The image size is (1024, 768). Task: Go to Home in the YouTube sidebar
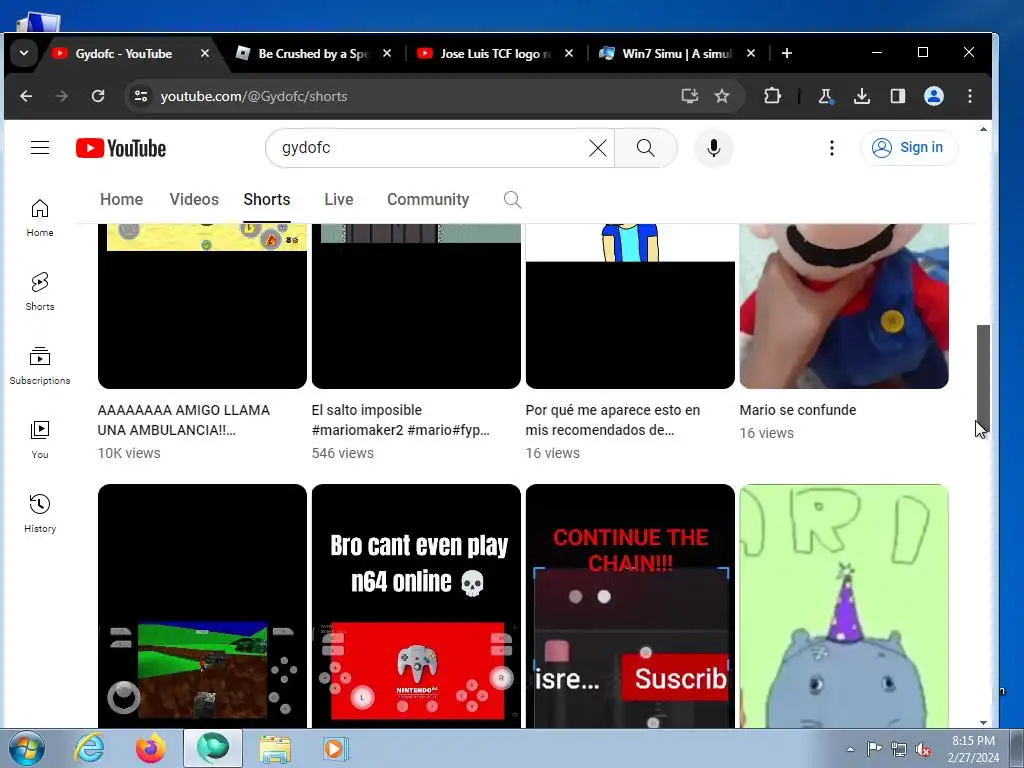click(40, 218)
